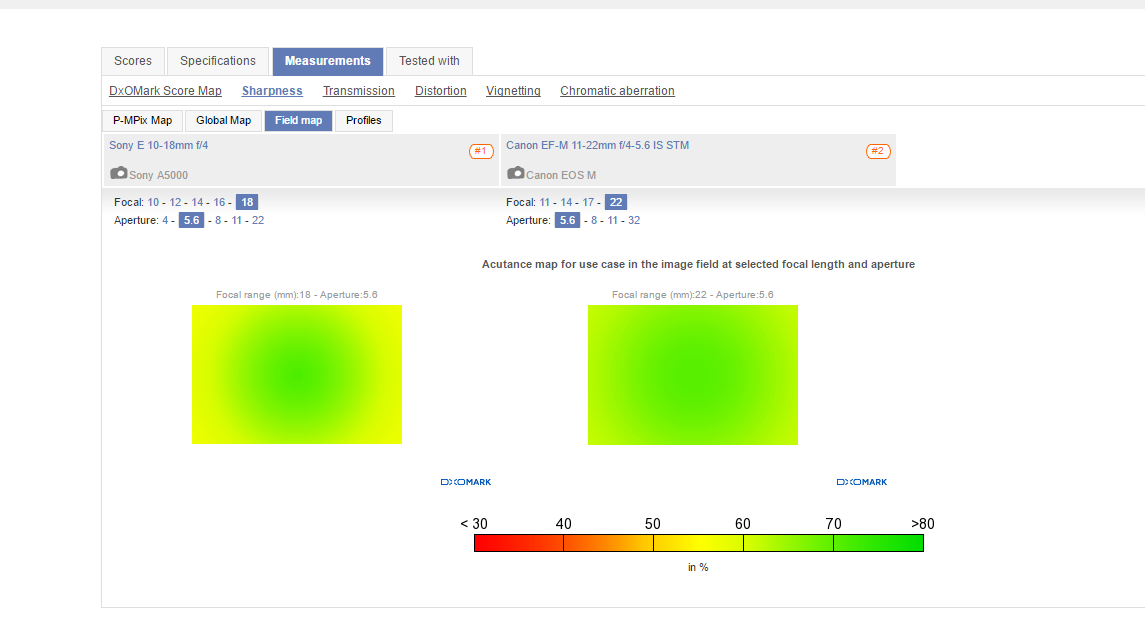Select Sony focal length 16
This screenshot has width=1145, height=635.
tap(219, 202)
